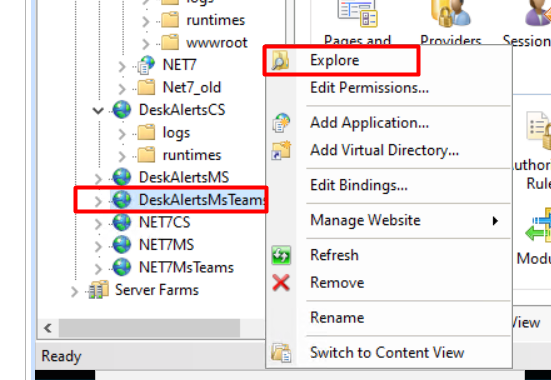Click the wwwroot folder icon
This screenshot has width=551, height=380.
pos(170,42)
